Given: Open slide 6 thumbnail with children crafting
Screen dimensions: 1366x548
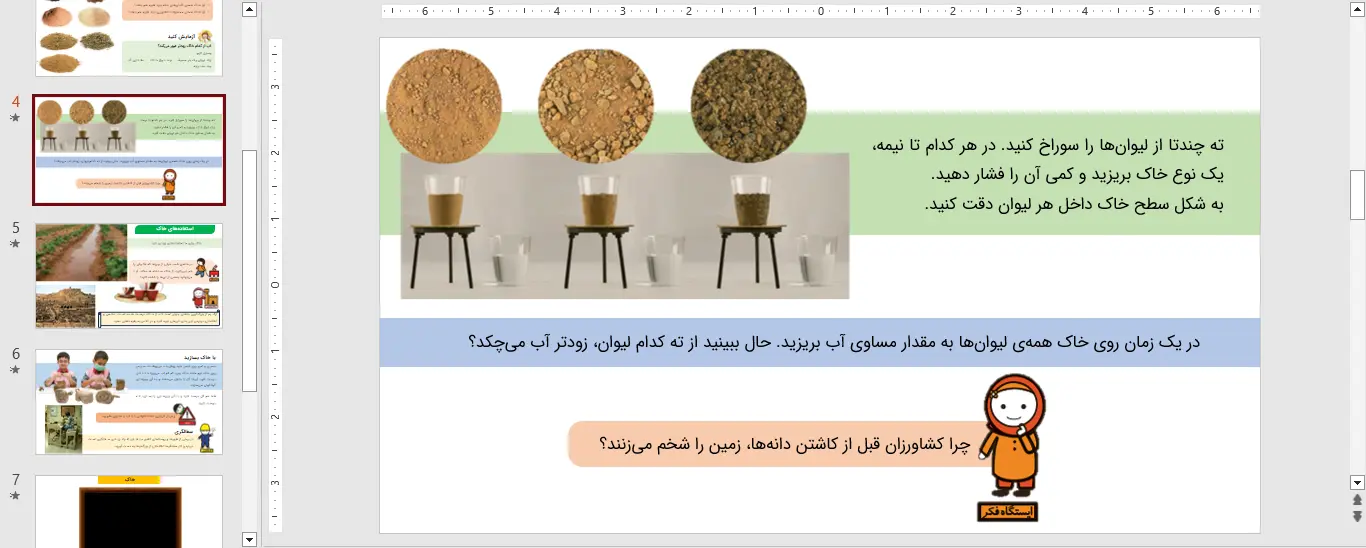Looking at the screenshot, I should [129, 402].
